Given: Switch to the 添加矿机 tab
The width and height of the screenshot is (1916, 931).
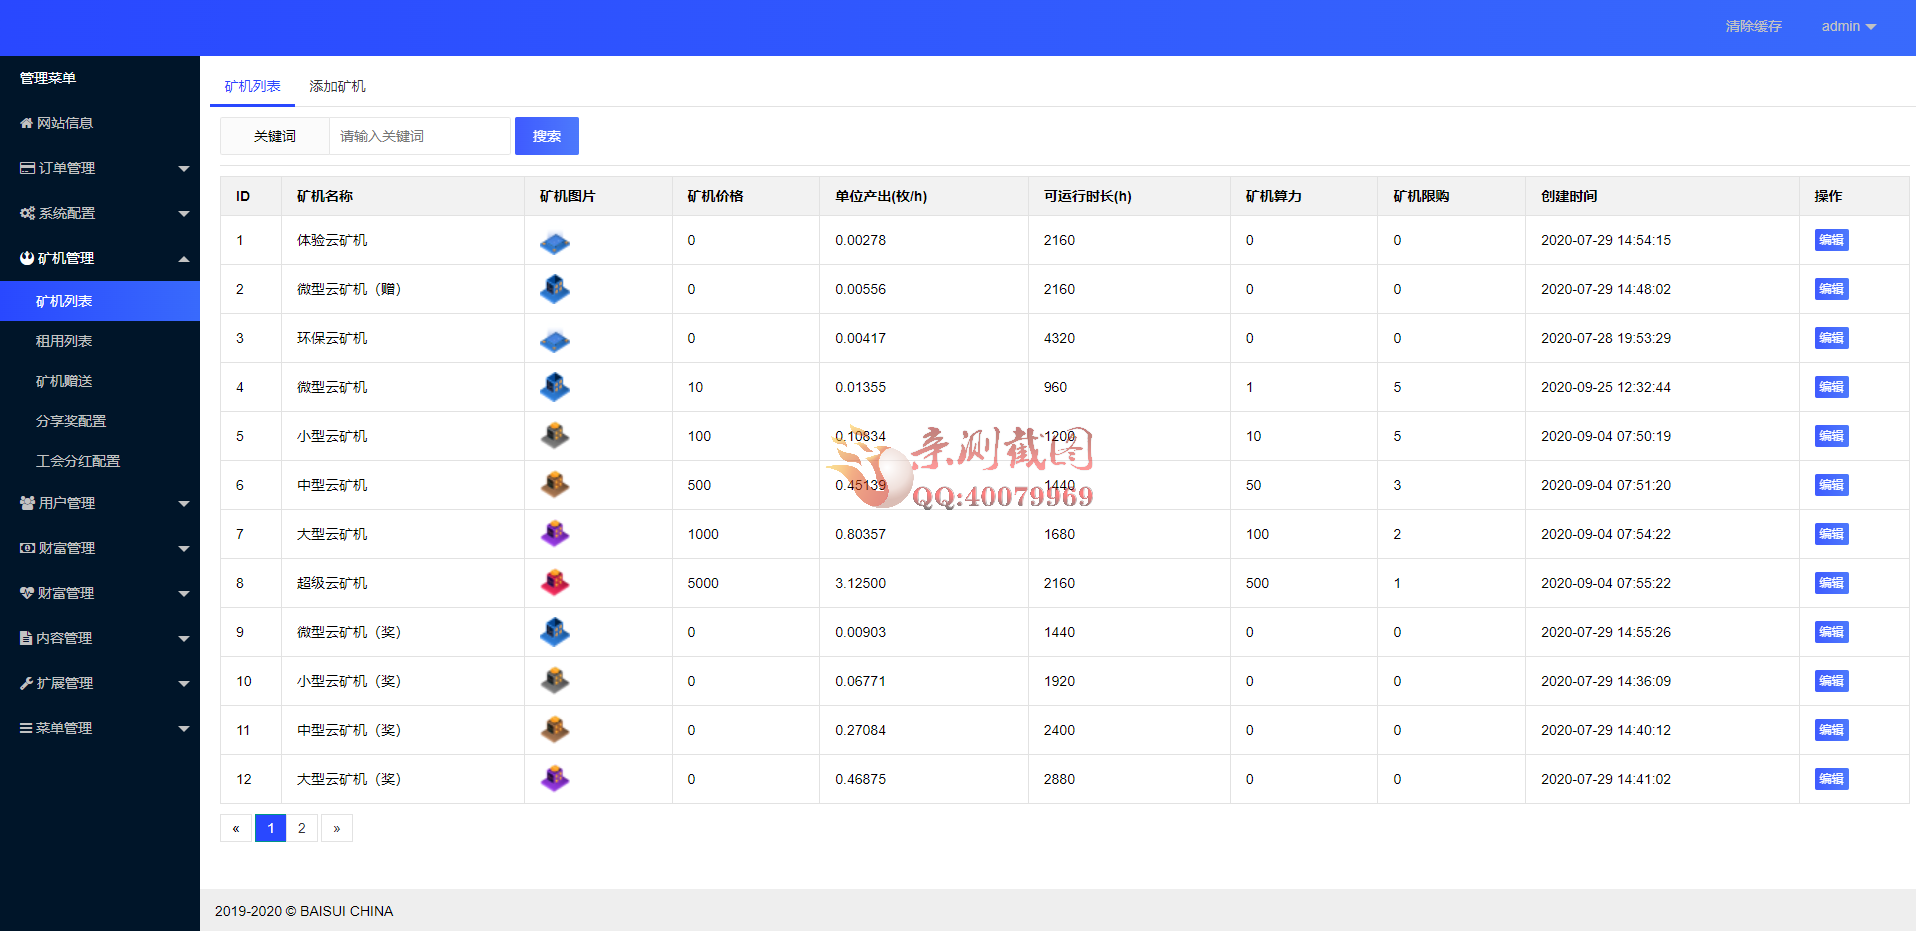Looking at the screenshot, I should (337, 86).
